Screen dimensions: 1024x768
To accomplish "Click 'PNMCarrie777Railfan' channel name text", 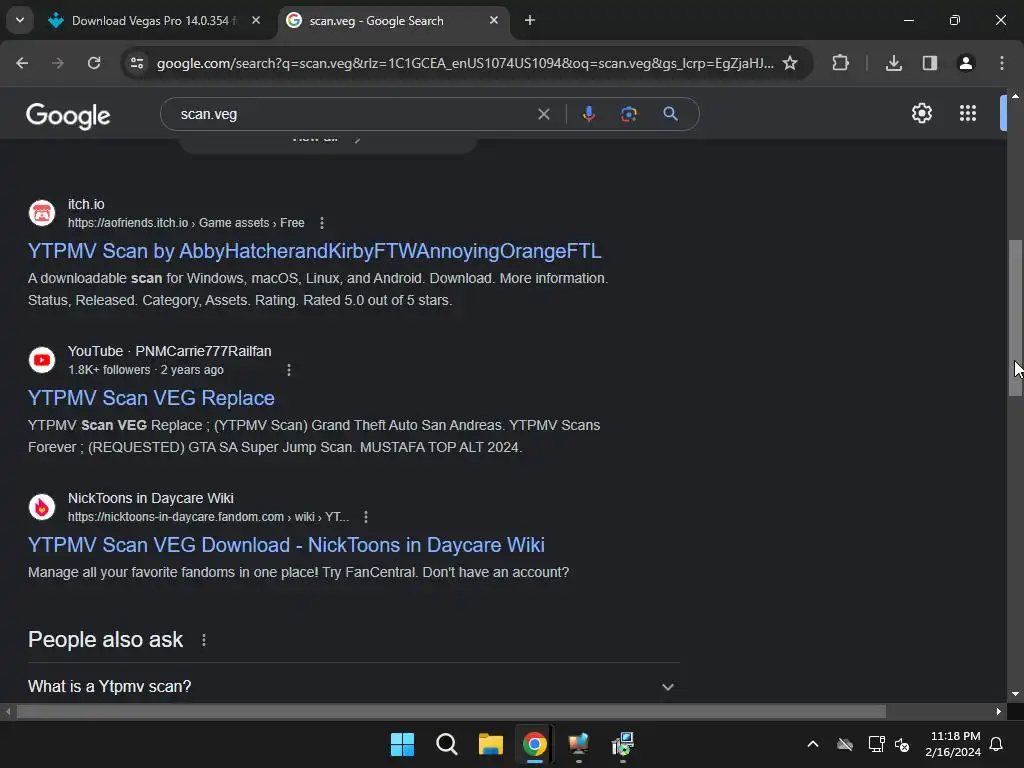I will tap(203, 351).
